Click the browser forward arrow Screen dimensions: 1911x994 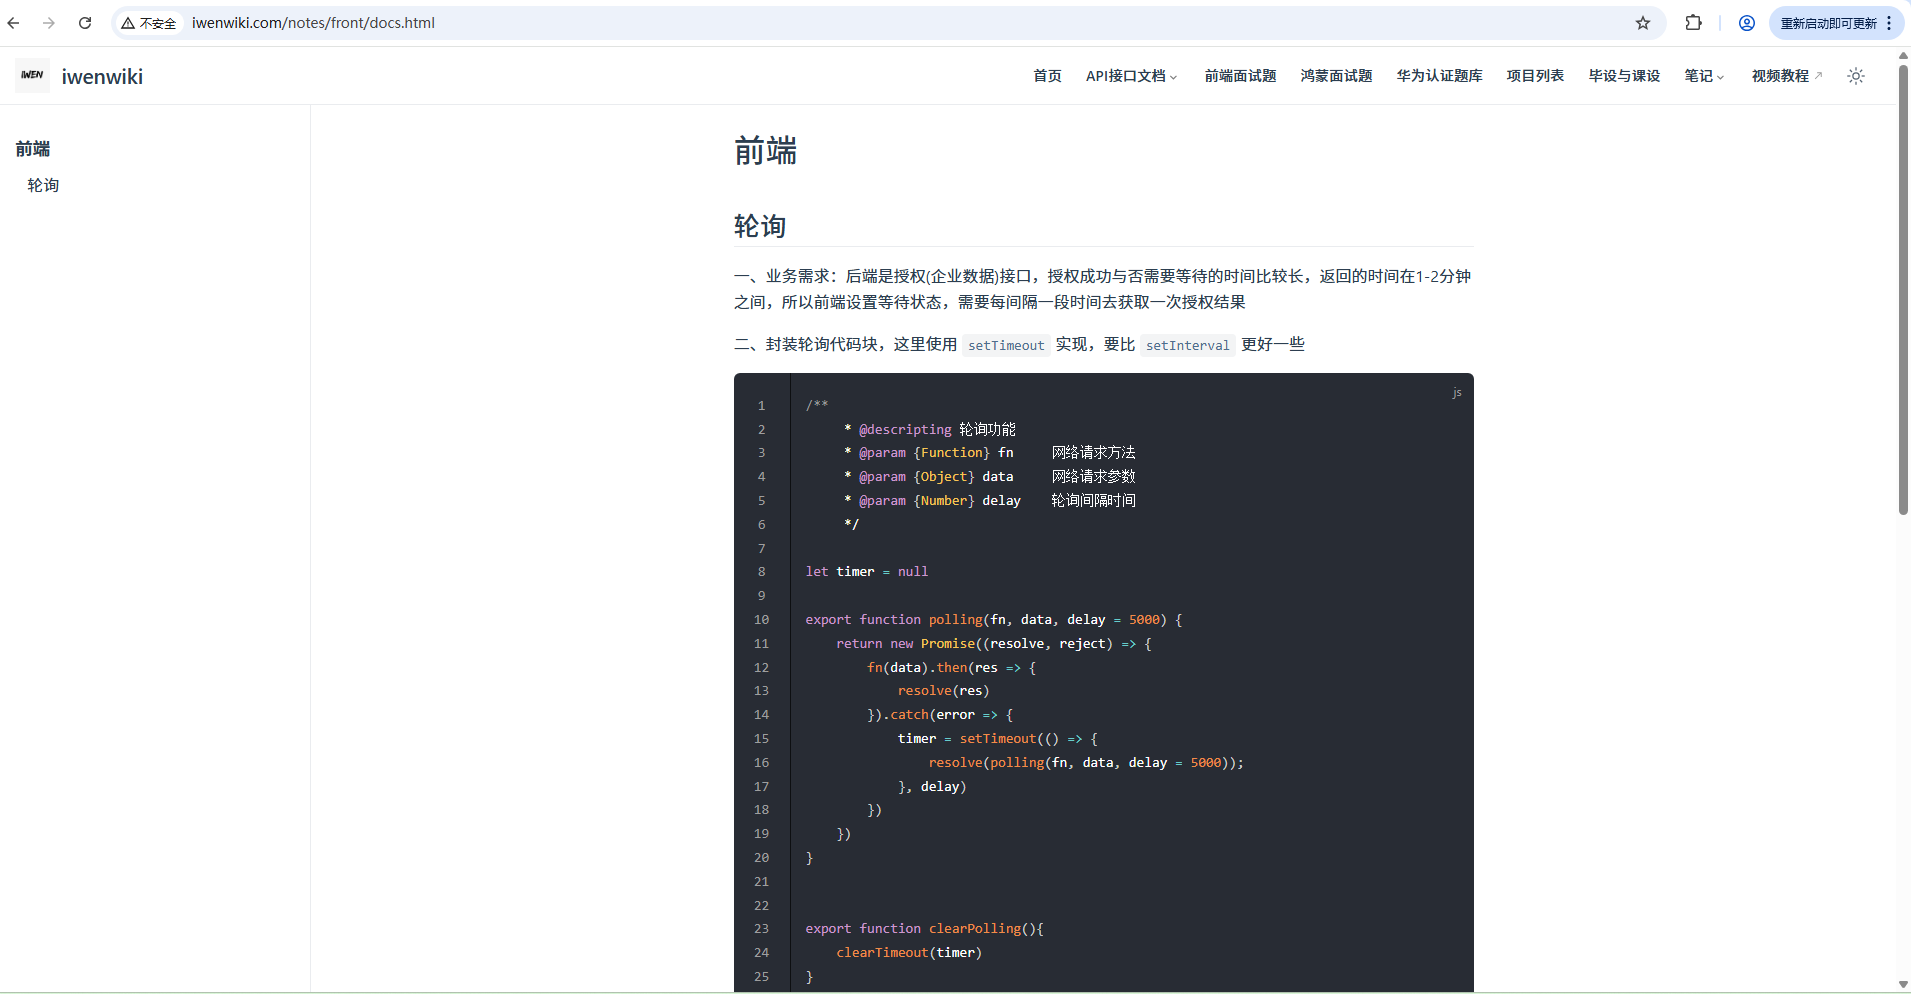[x=48, y=23]
